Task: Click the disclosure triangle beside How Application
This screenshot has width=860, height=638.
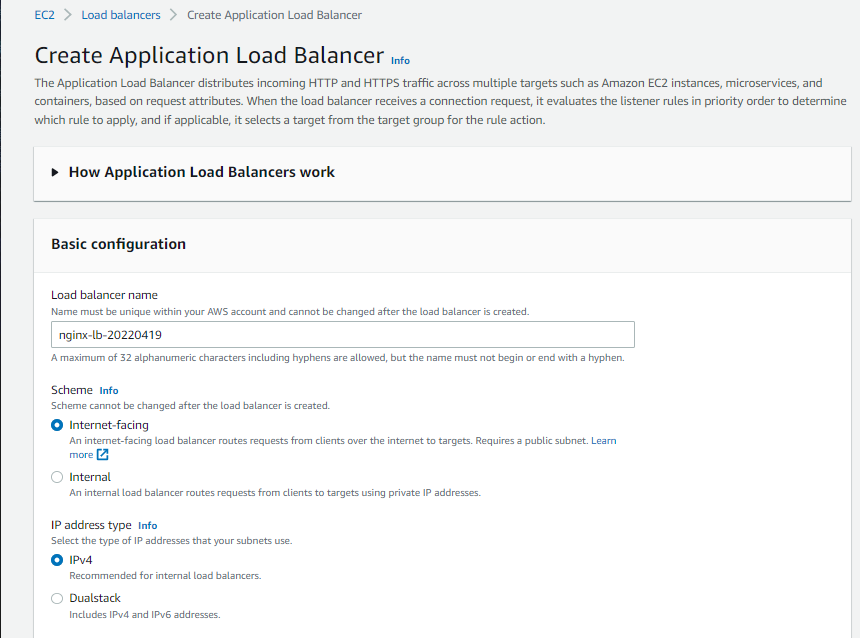Action: tap(55, 172)
